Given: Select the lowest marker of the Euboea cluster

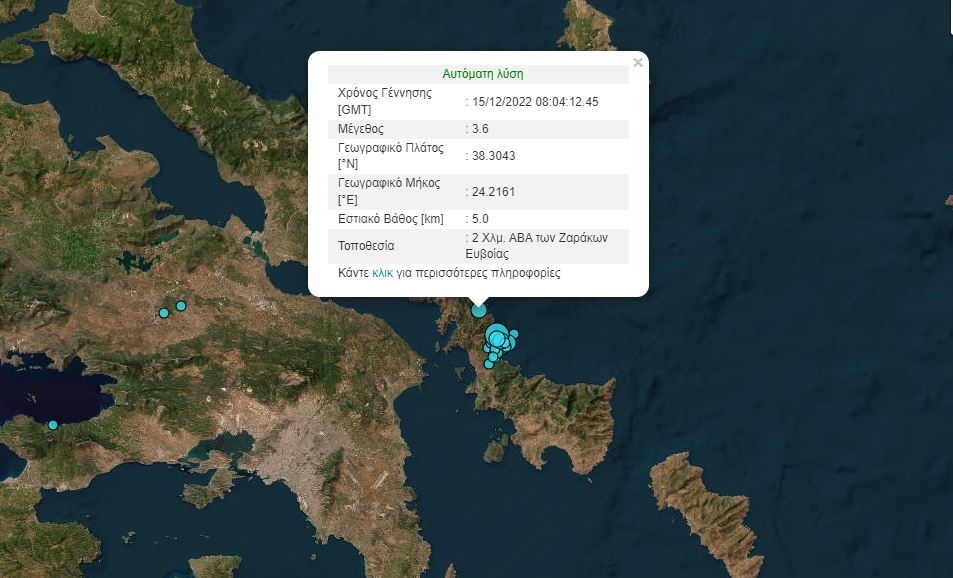Looking at the screenshot, I should pyautogui.click(x=488, y=364).
